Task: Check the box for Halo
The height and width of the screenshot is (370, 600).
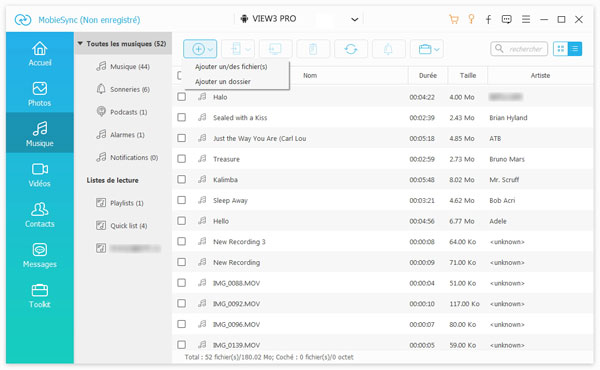Action: click(x=181, y=97)
